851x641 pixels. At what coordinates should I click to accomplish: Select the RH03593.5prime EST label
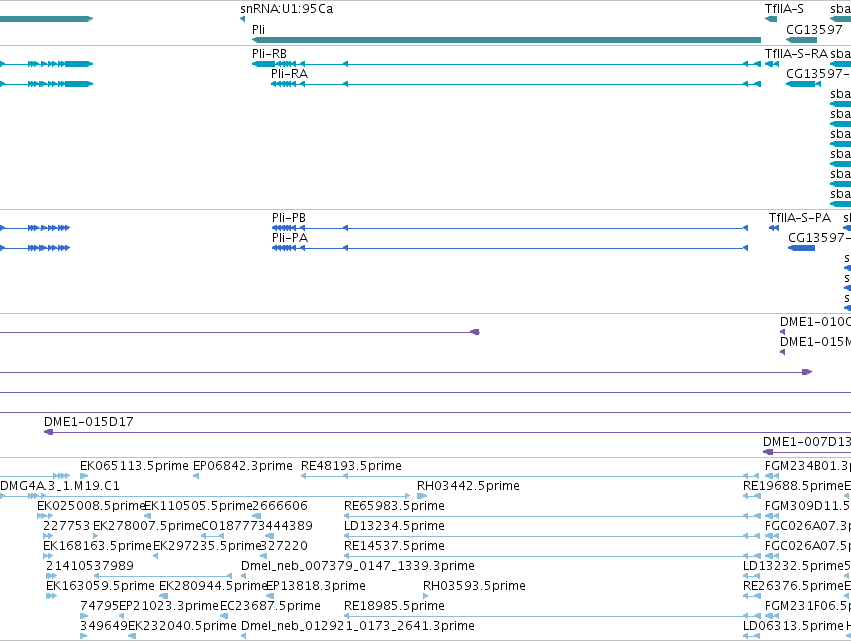tap(474, 586)
